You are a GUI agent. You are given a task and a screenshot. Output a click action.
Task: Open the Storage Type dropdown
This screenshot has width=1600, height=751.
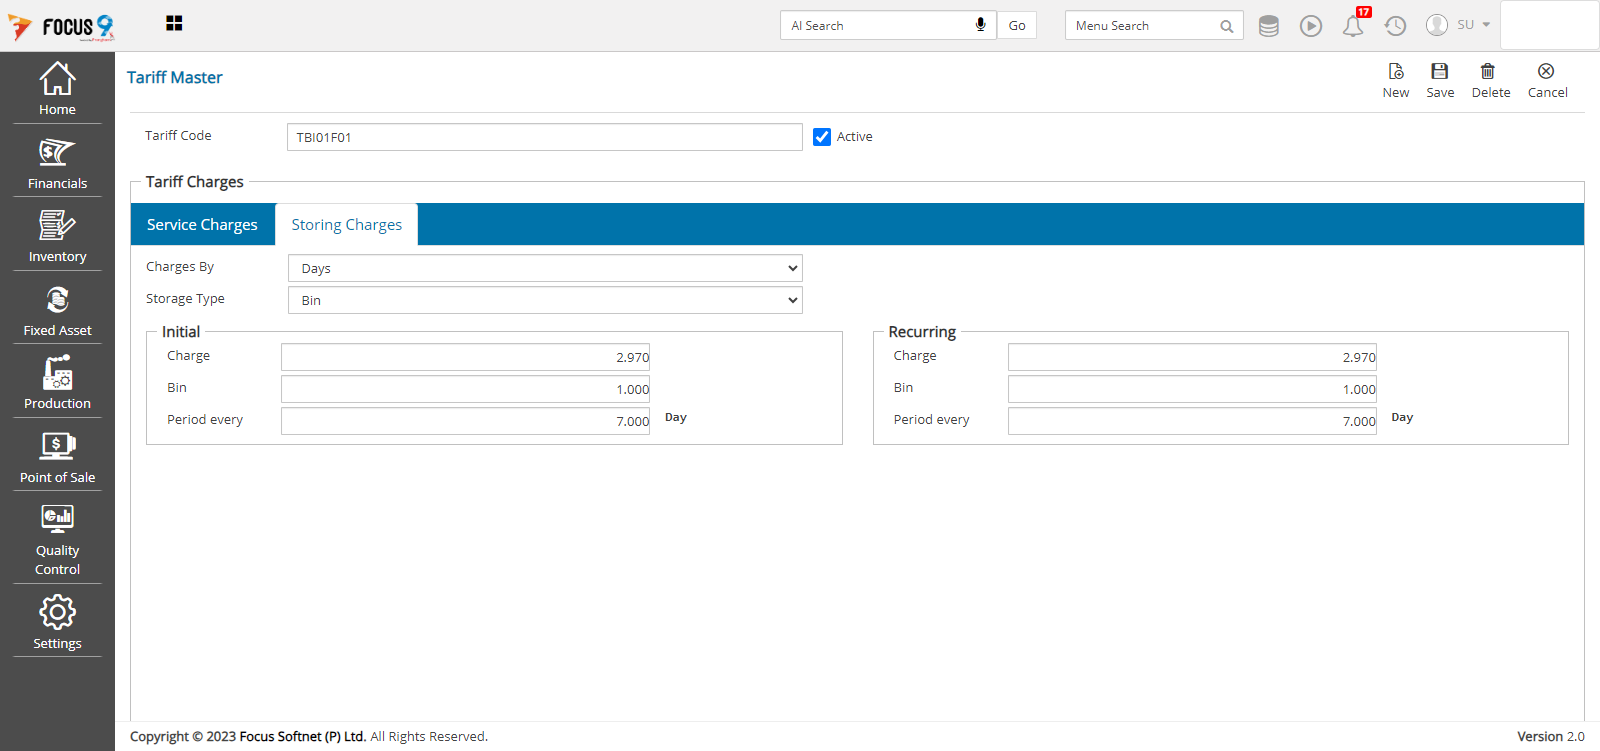(545, 300)
